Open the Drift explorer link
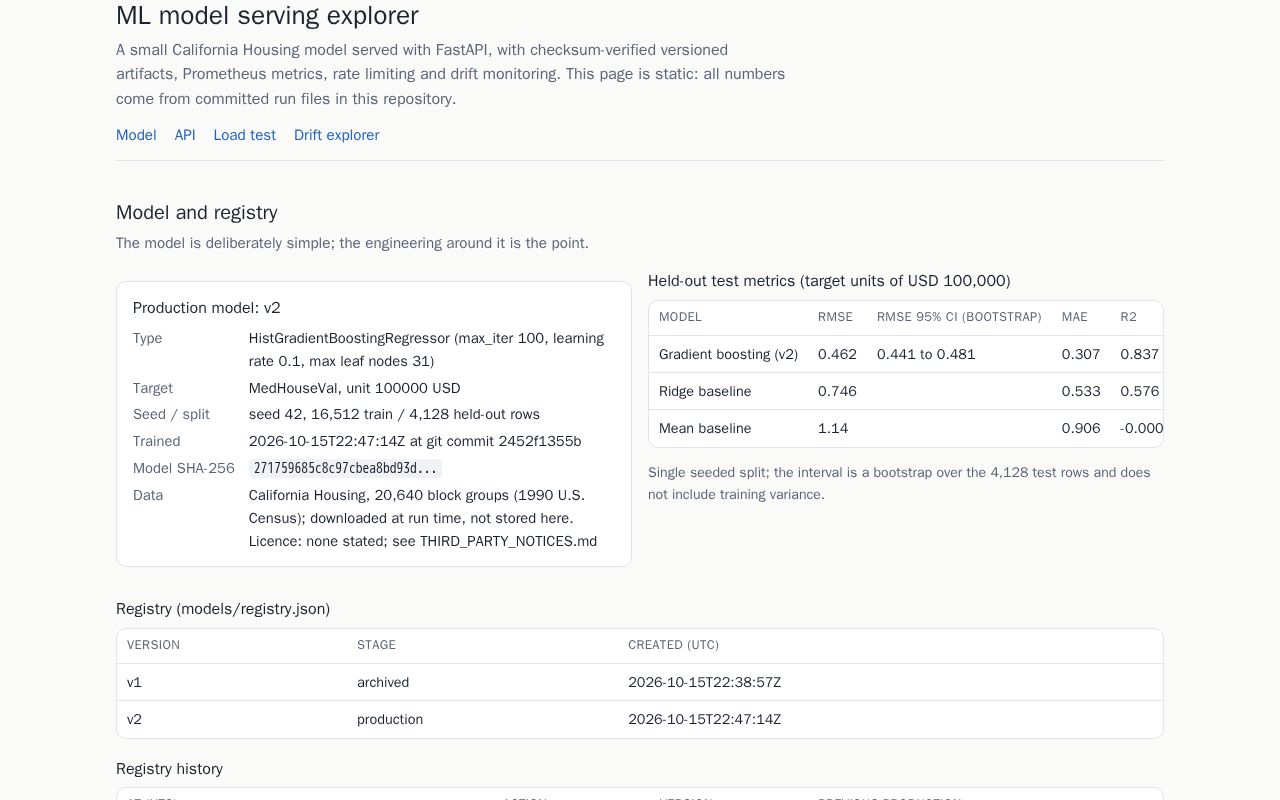 [336, 135]
